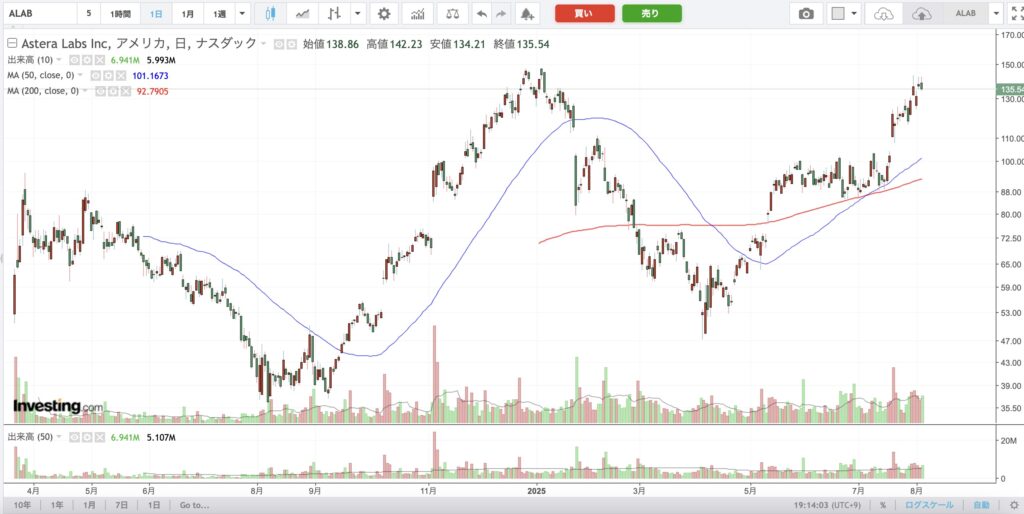Image resolution: width=1024 pixels, height=514 pixels.
Task: Delete the MA (200, close, 0) indicator
Action: click(128, 91)
